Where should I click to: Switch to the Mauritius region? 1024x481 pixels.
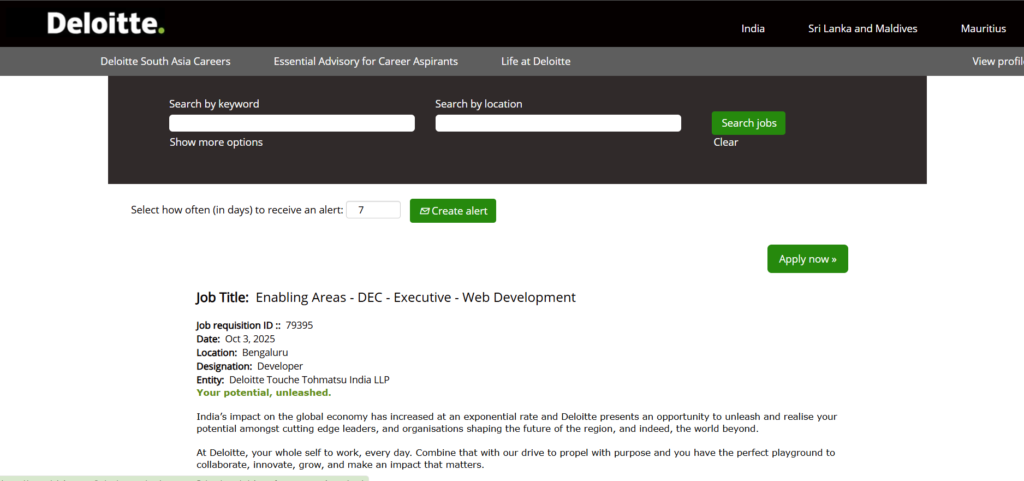click(x=982, y=28)
